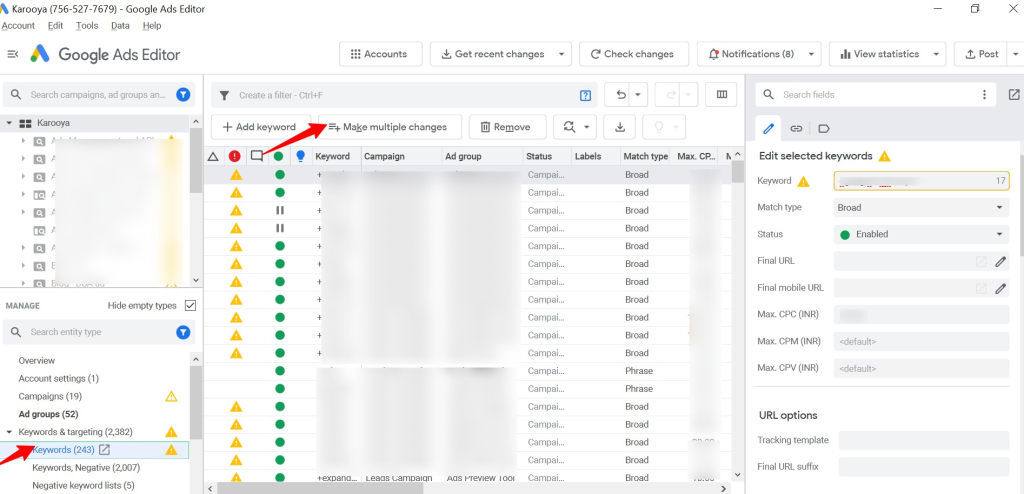Click Make multiple changes button

coord(389,127)
